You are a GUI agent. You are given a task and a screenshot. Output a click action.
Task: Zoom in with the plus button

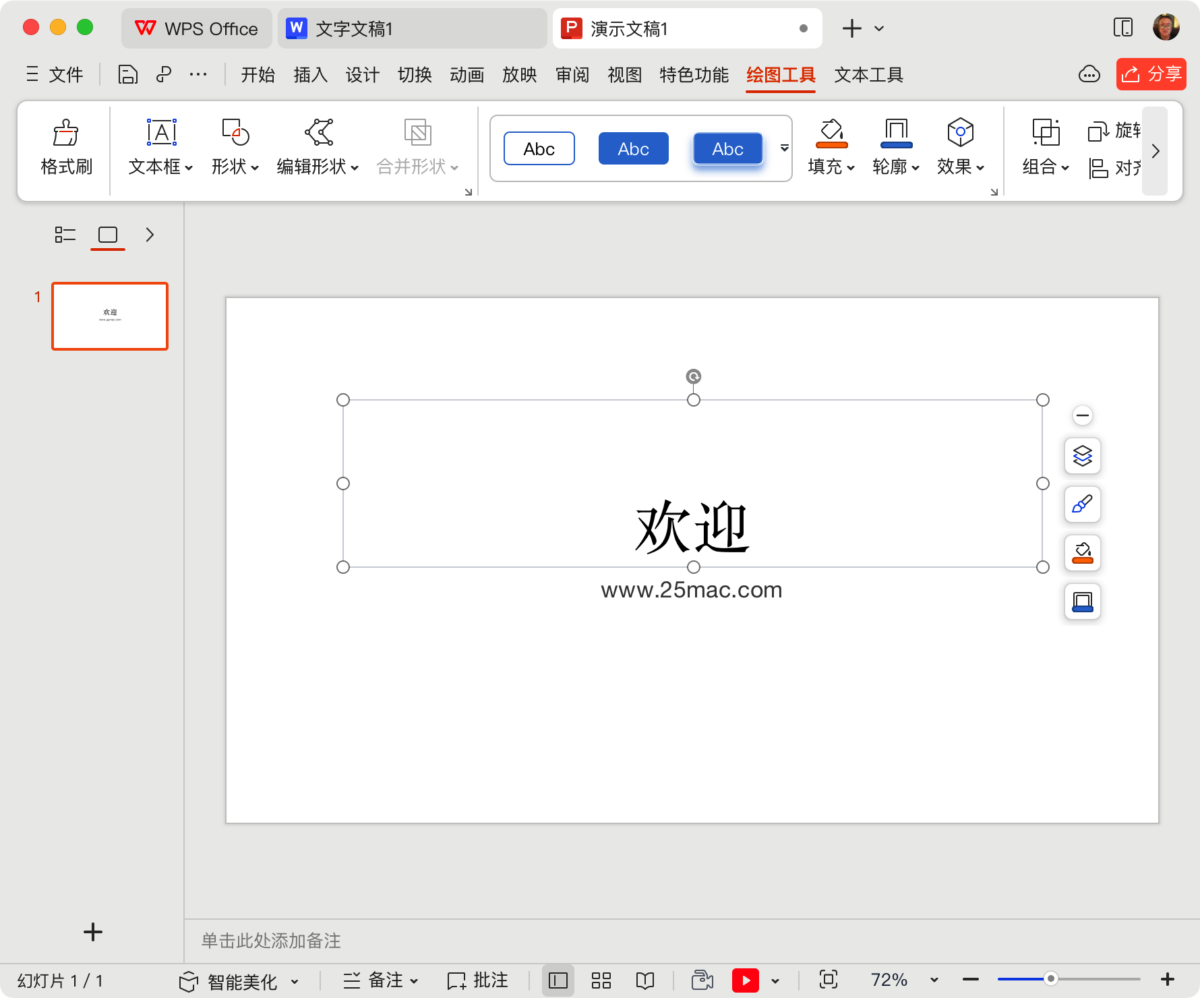pos(1167,980)
